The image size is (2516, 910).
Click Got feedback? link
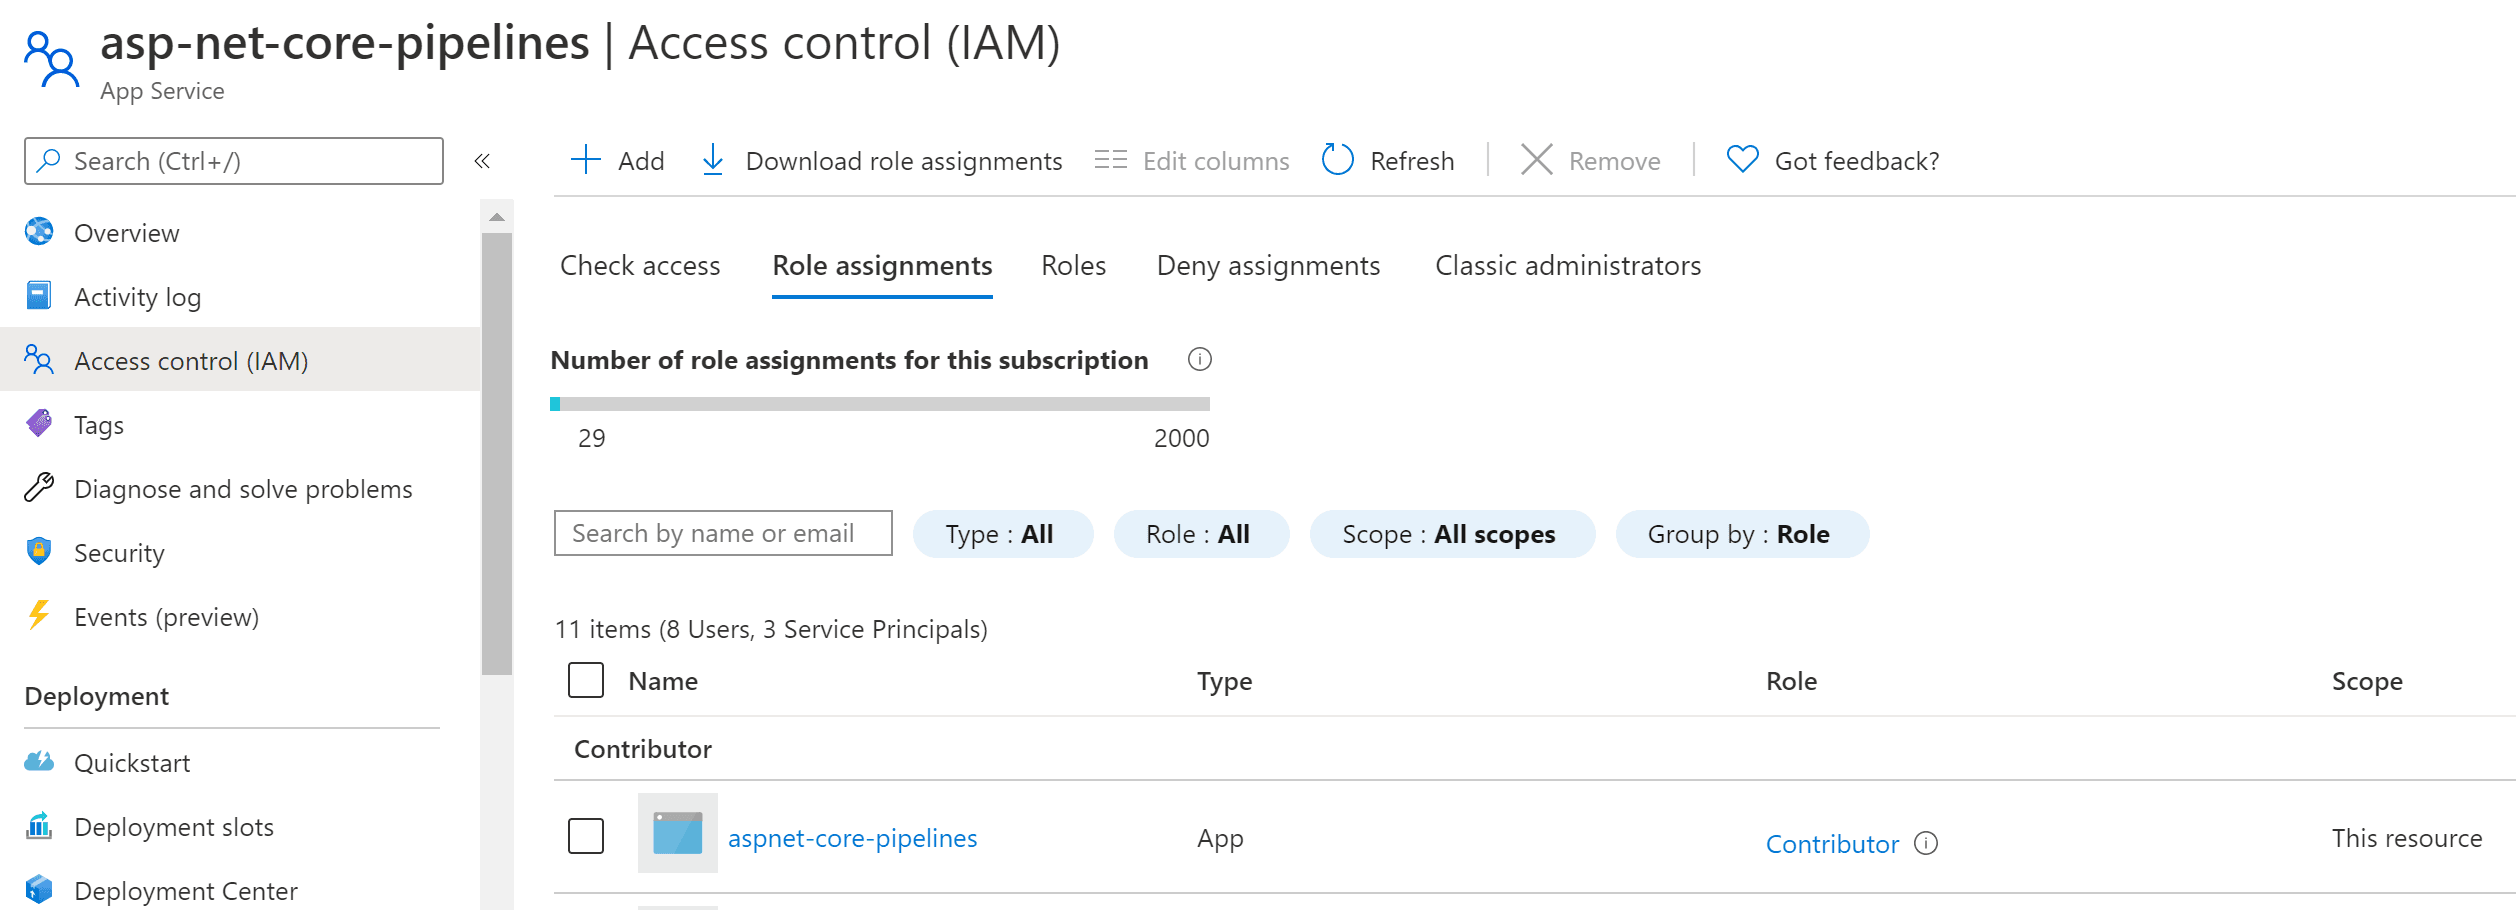pos(1857,161)
